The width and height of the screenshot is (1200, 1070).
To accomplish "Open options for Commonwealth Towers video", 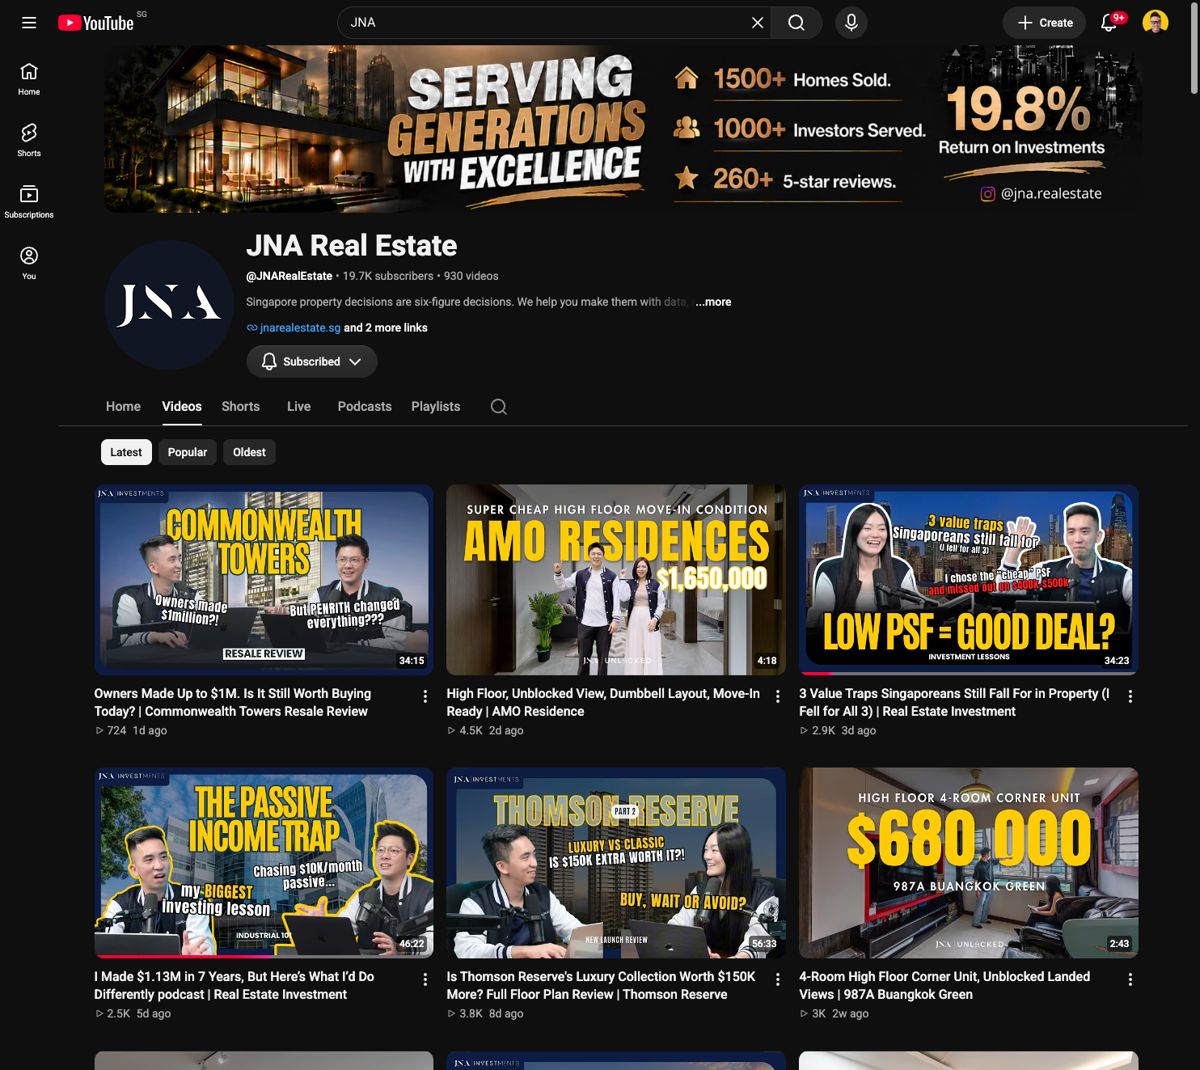I will [x=425, y=696].
